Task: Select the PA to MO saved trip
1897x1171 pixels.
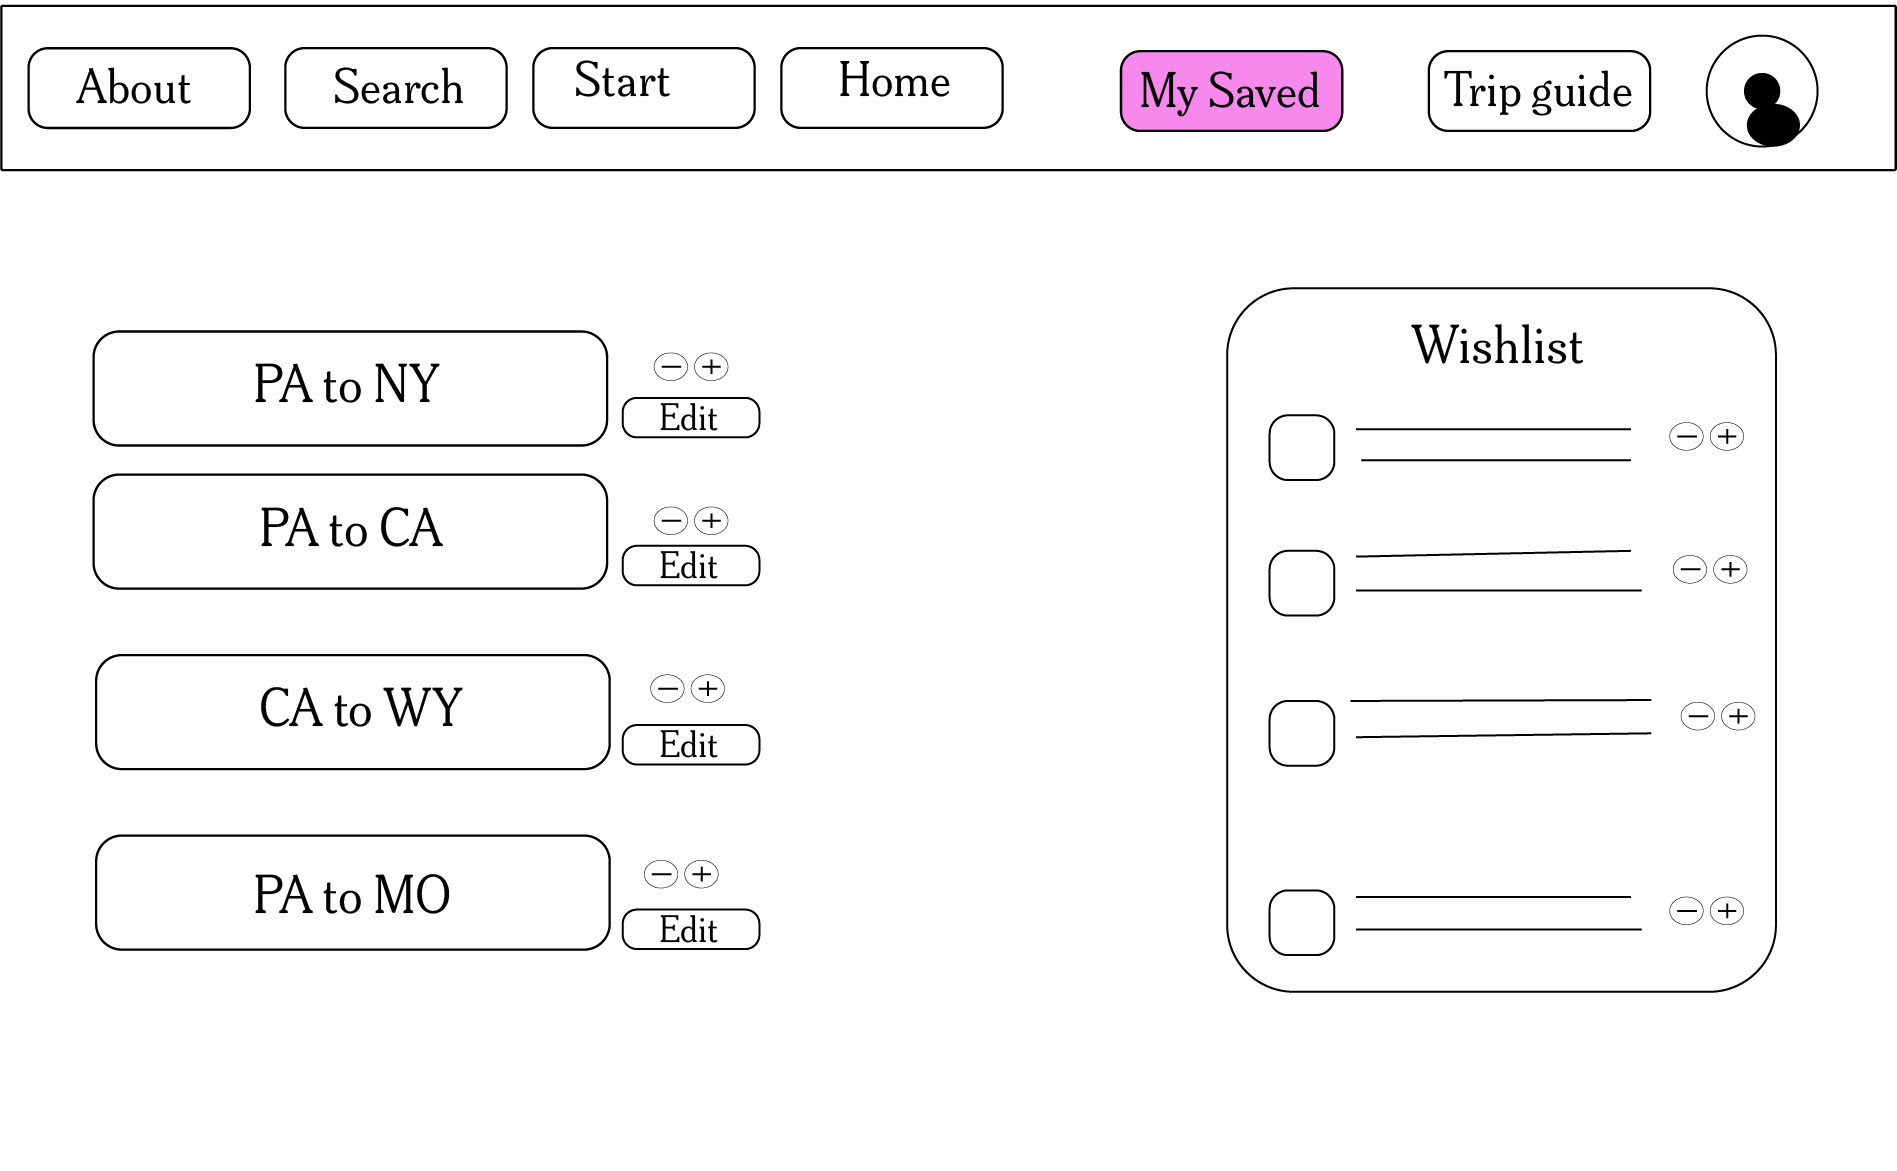Action: pyautogui.click(x=352, y=893)
